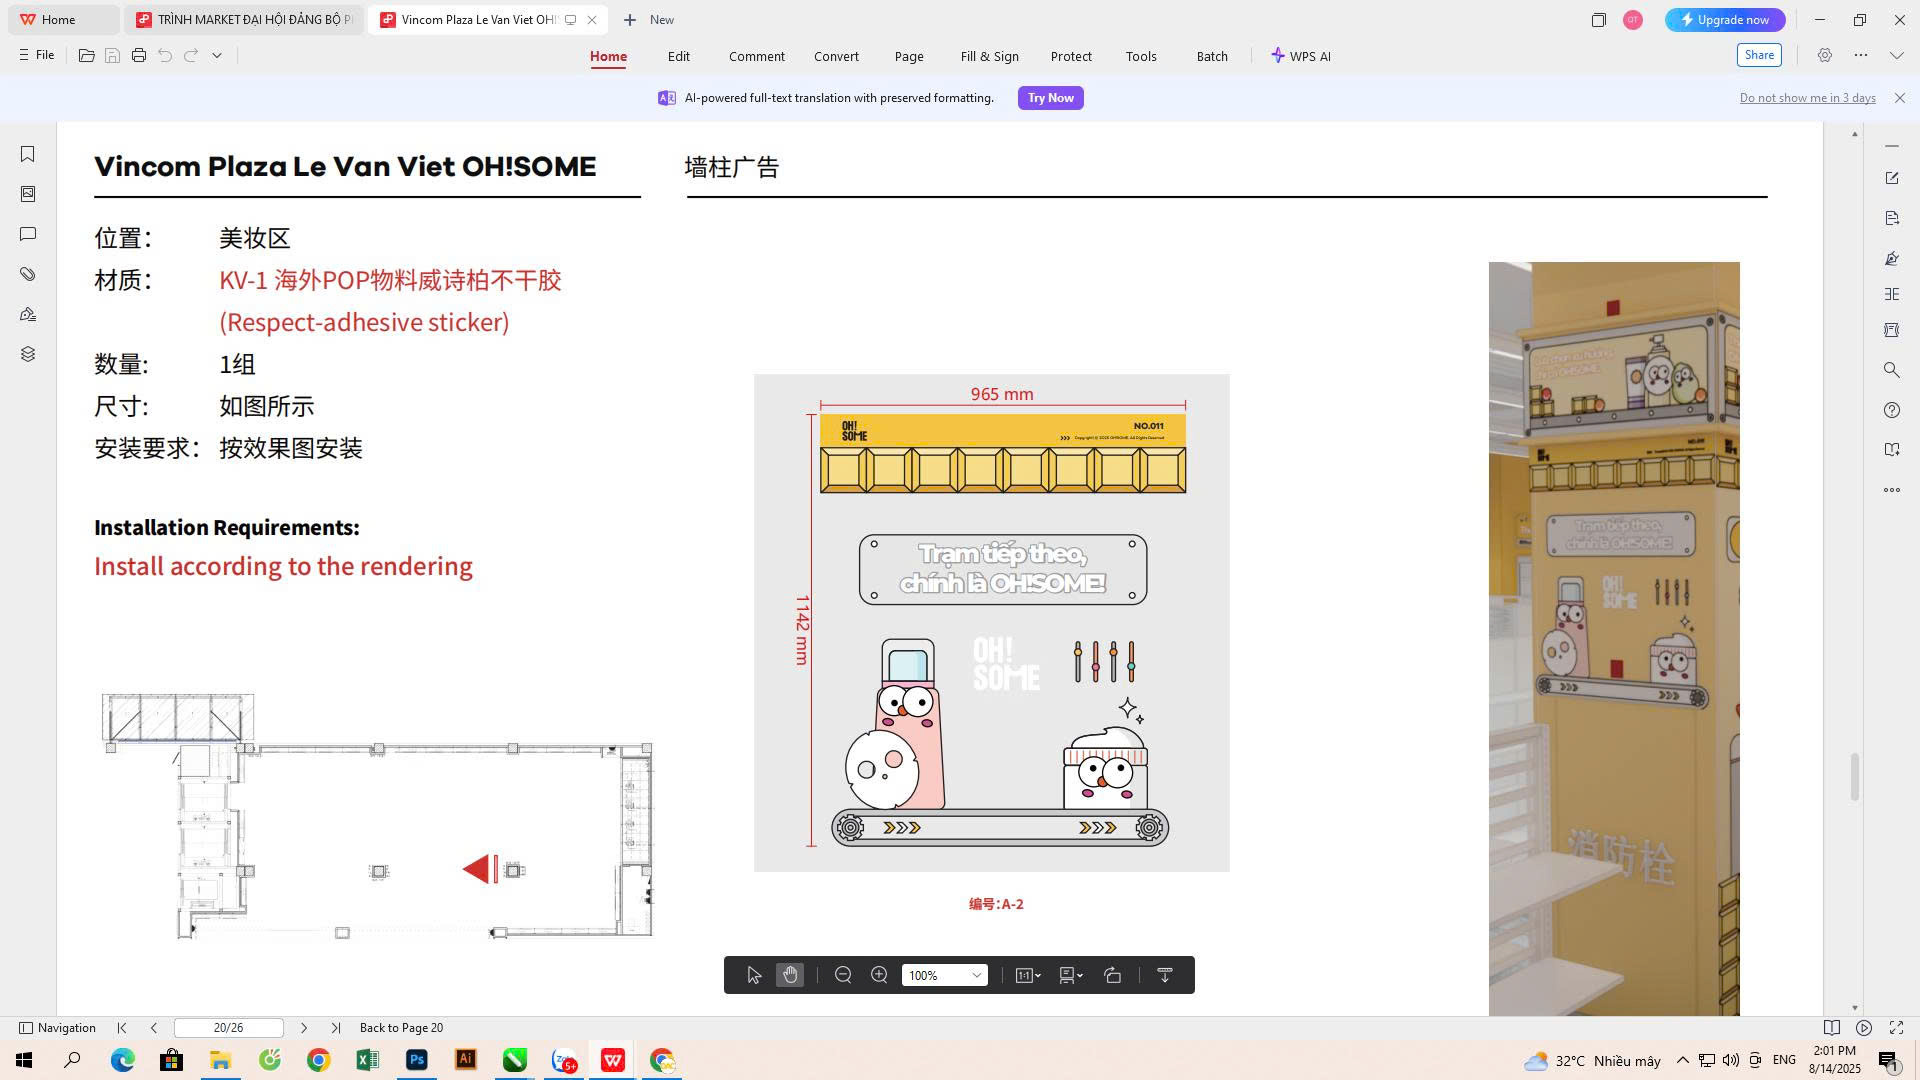
Task: Click the Save icon in the toolbar
Action: 113,56
